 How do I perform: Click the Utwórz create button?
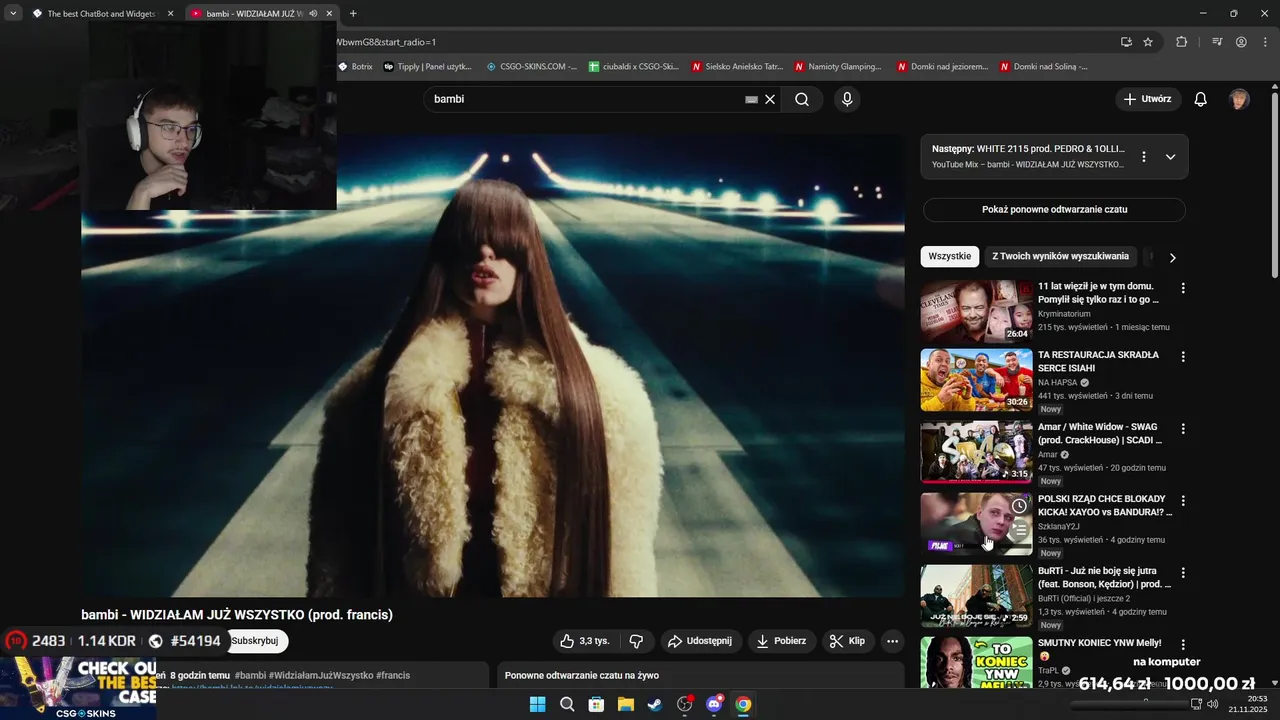point(1148,99)
